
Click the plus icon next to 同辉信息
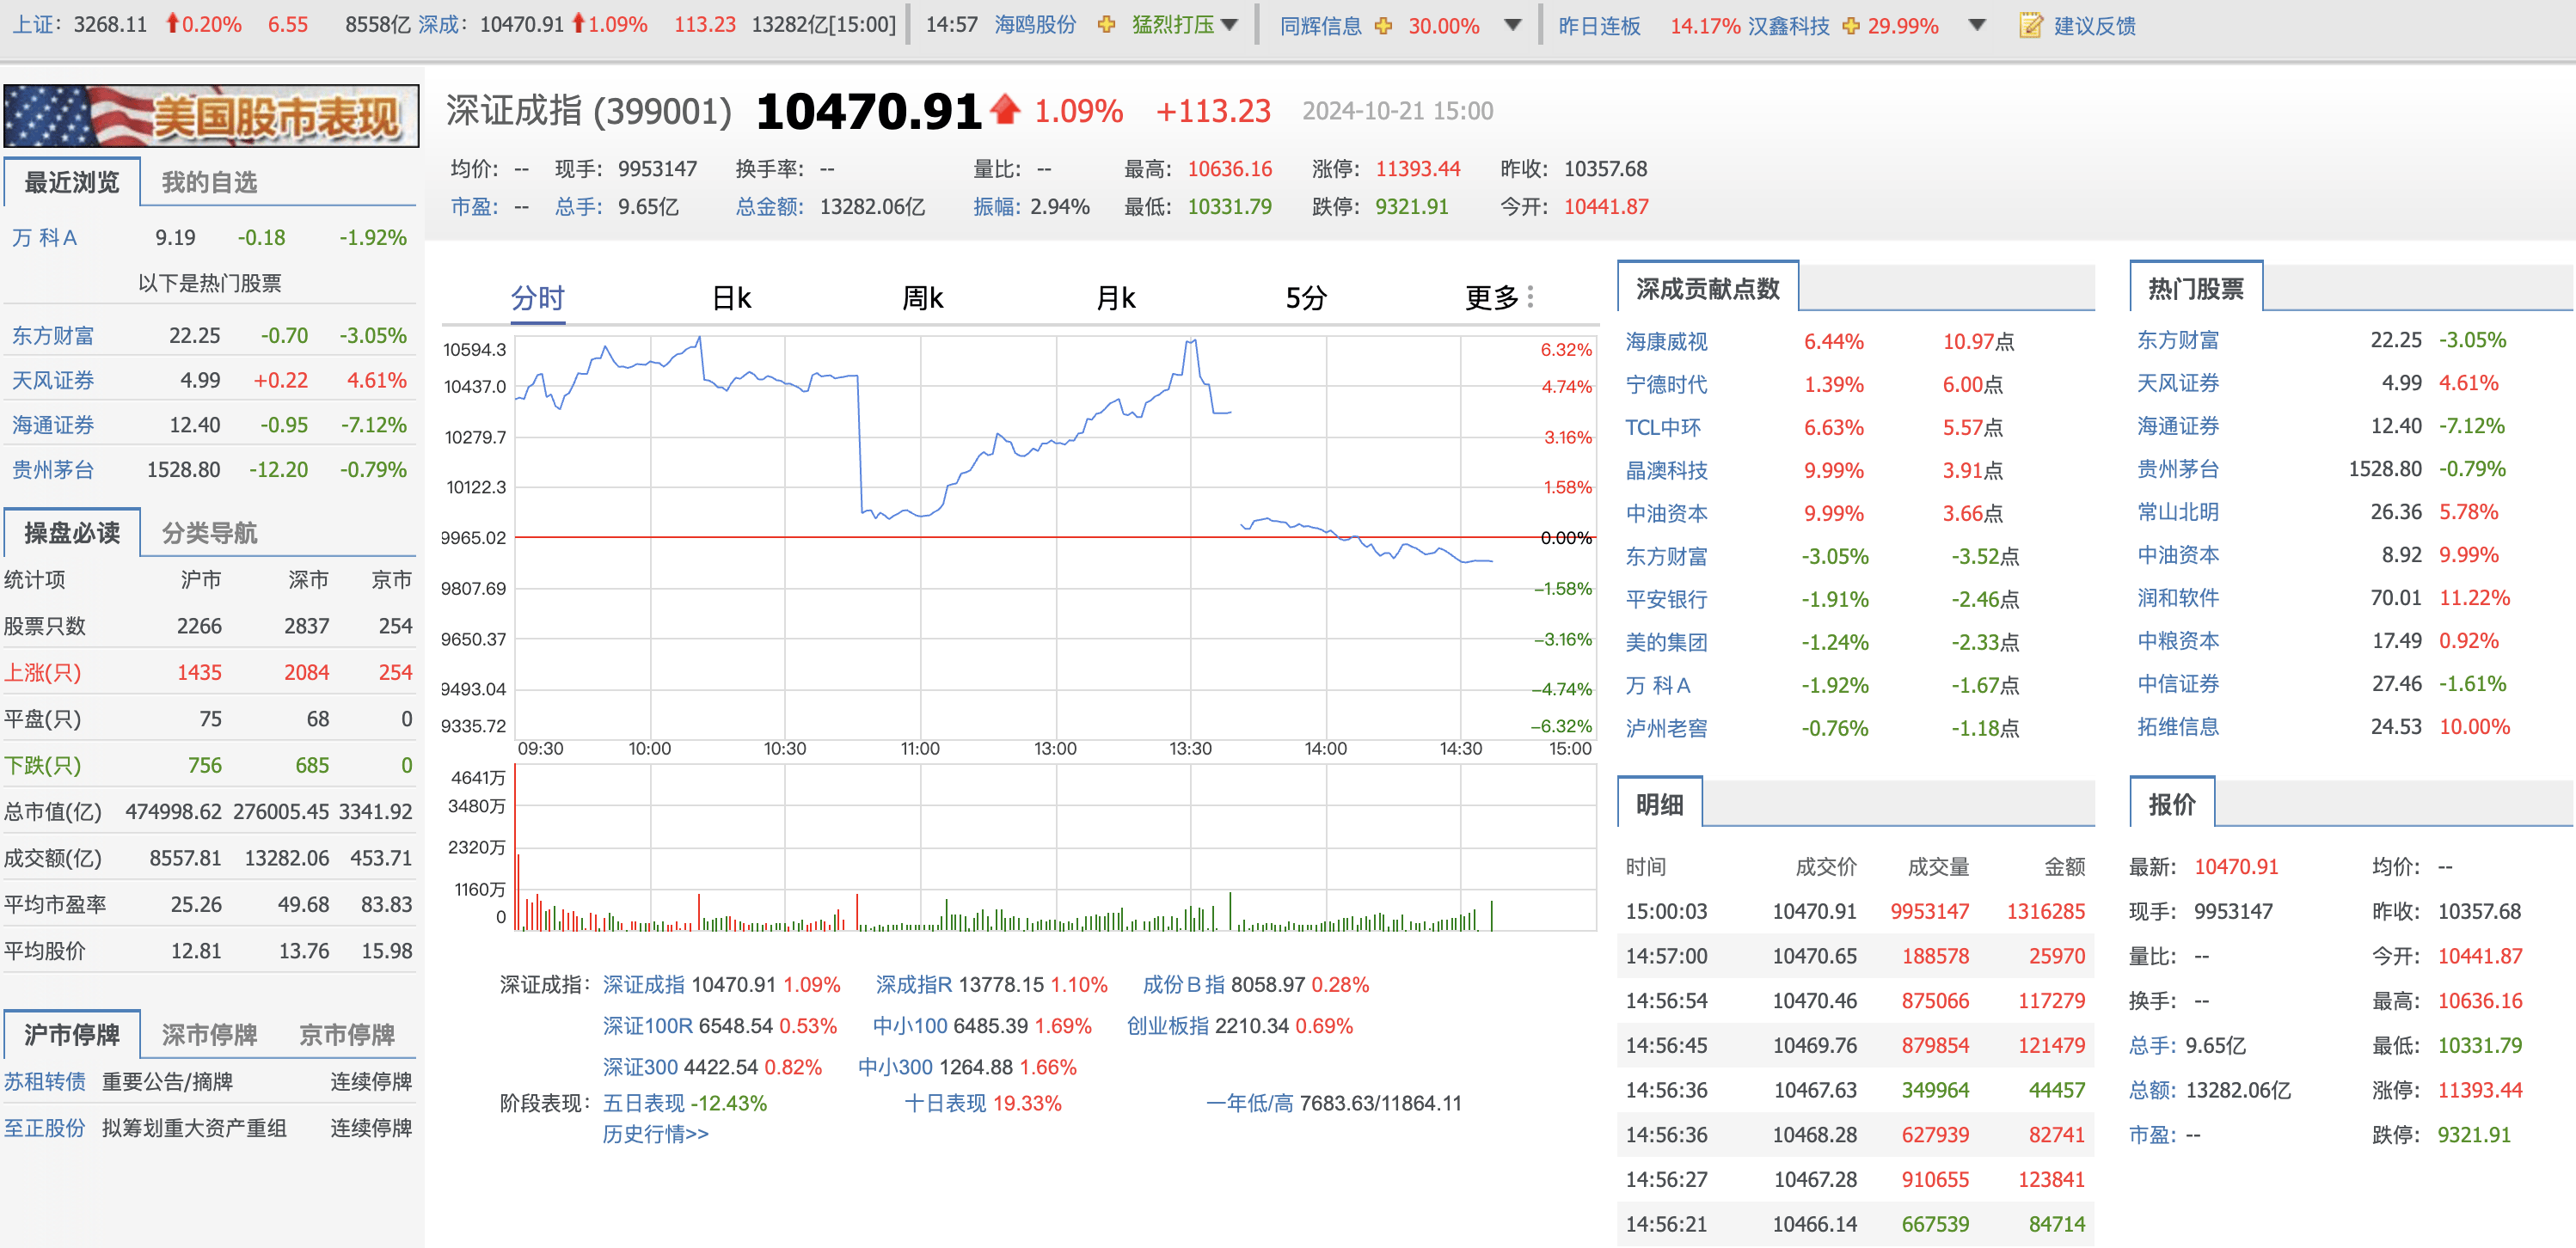[x=1383, y=25]
